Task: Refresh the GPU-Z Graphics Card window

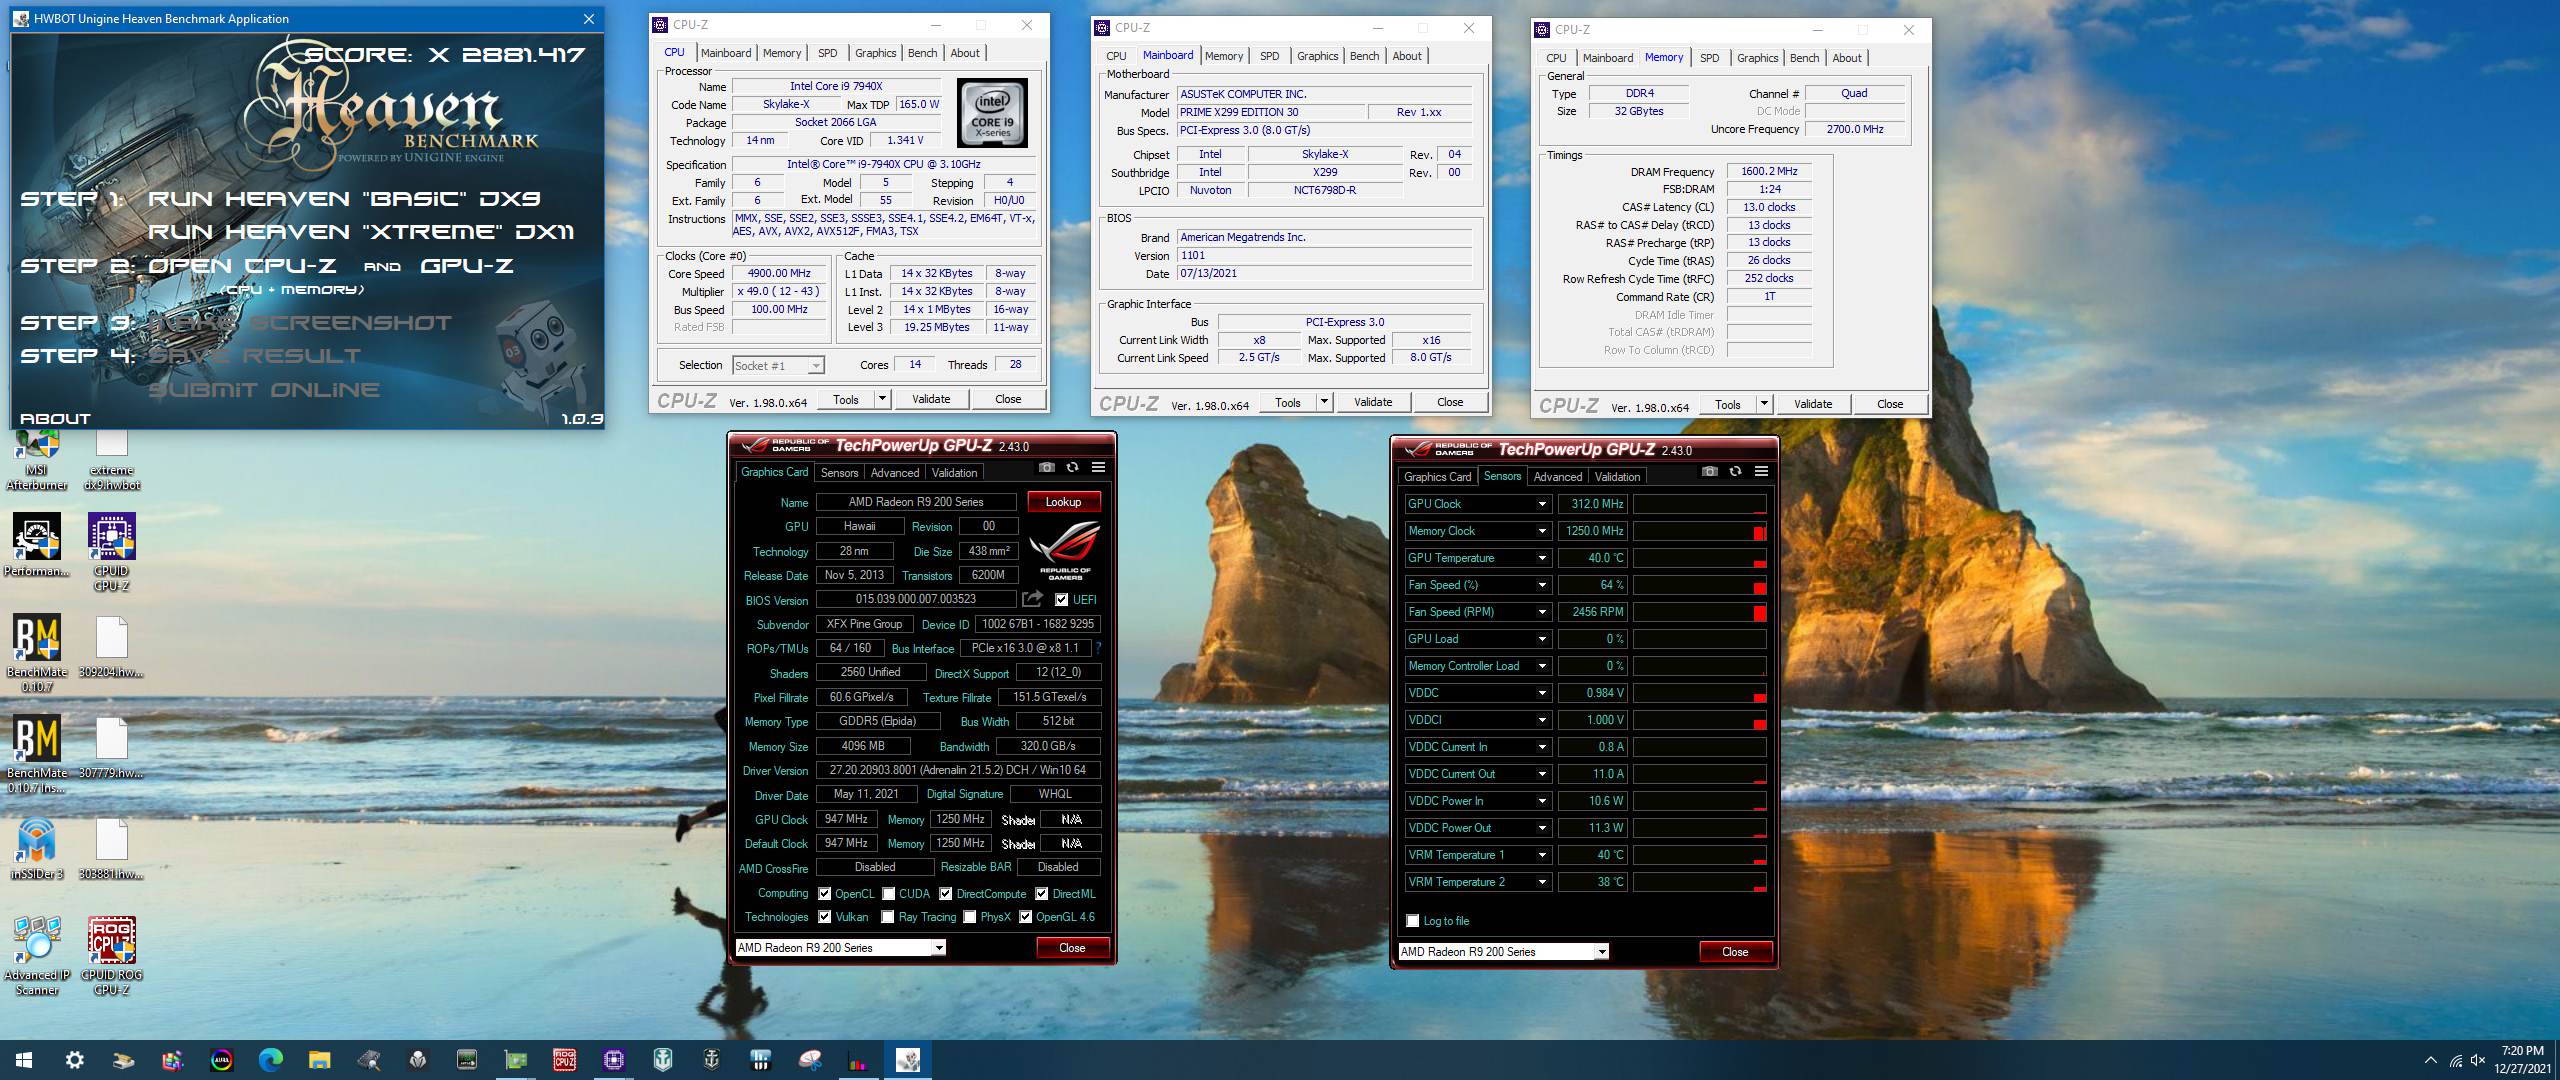Action: pyautogui.click(x=1072, y=467)
